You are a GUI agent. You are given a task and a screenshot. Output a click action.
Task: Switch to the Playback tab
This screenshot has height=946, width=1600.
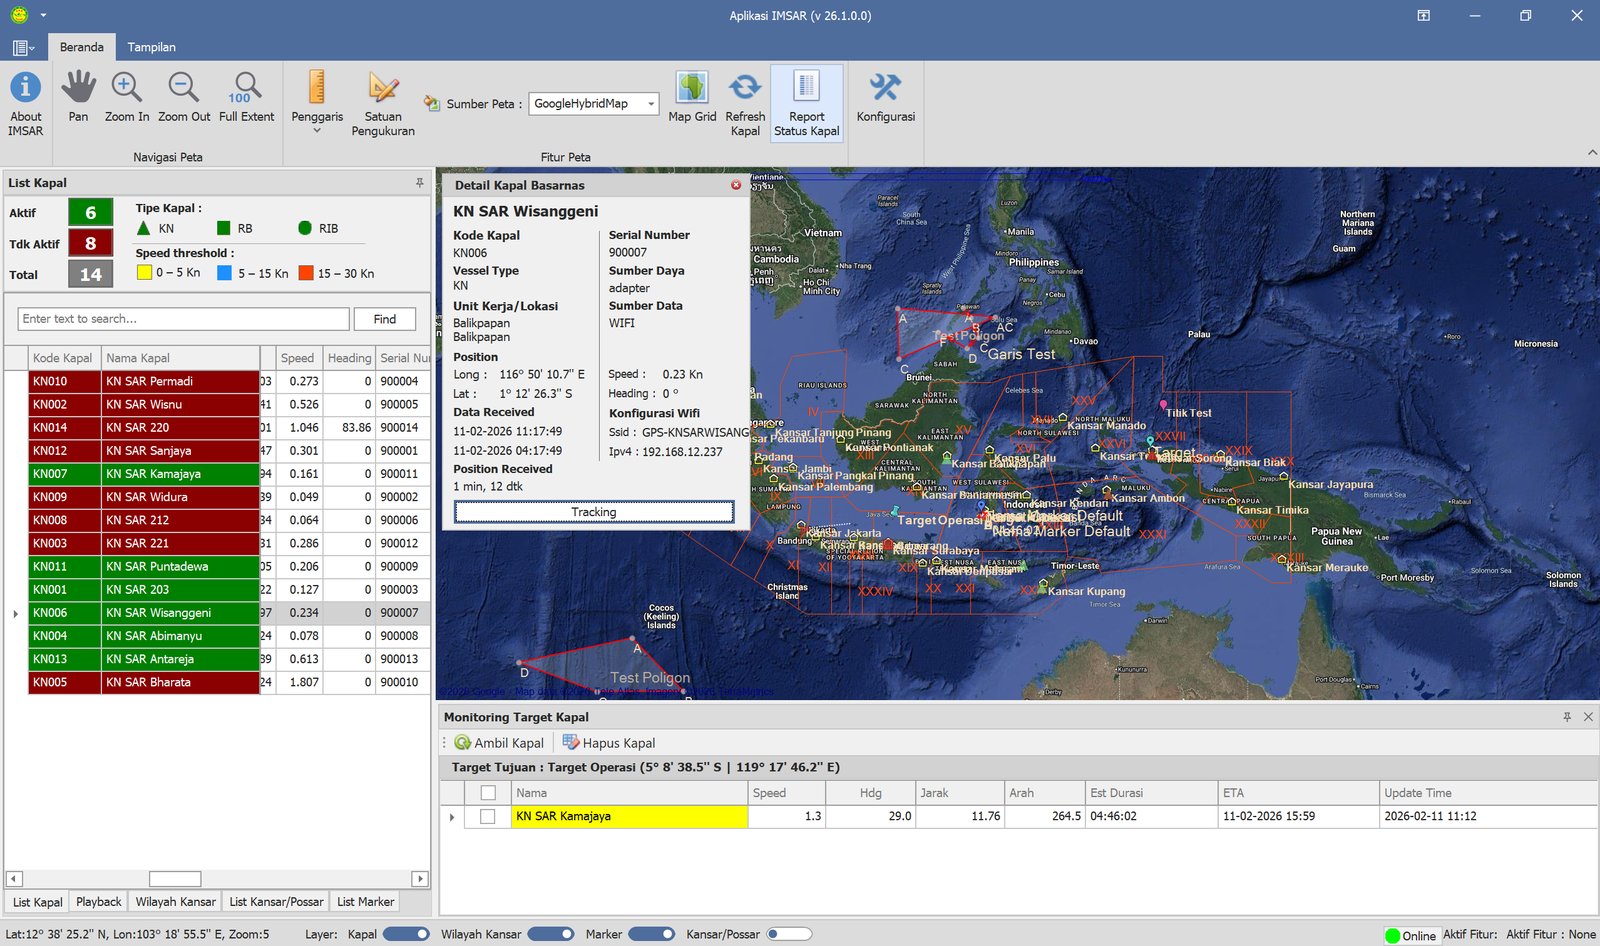click(99, 902)
